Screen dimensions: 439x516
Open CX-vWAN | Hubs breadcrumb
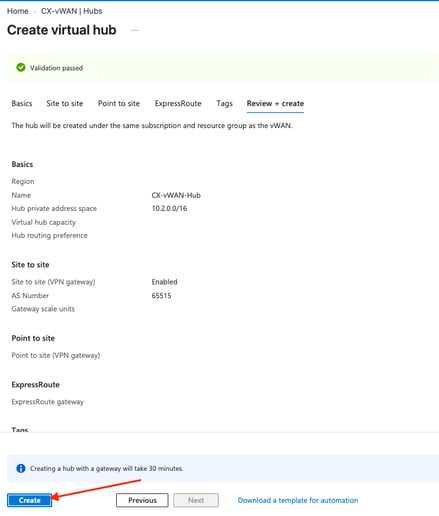point(71,11)
